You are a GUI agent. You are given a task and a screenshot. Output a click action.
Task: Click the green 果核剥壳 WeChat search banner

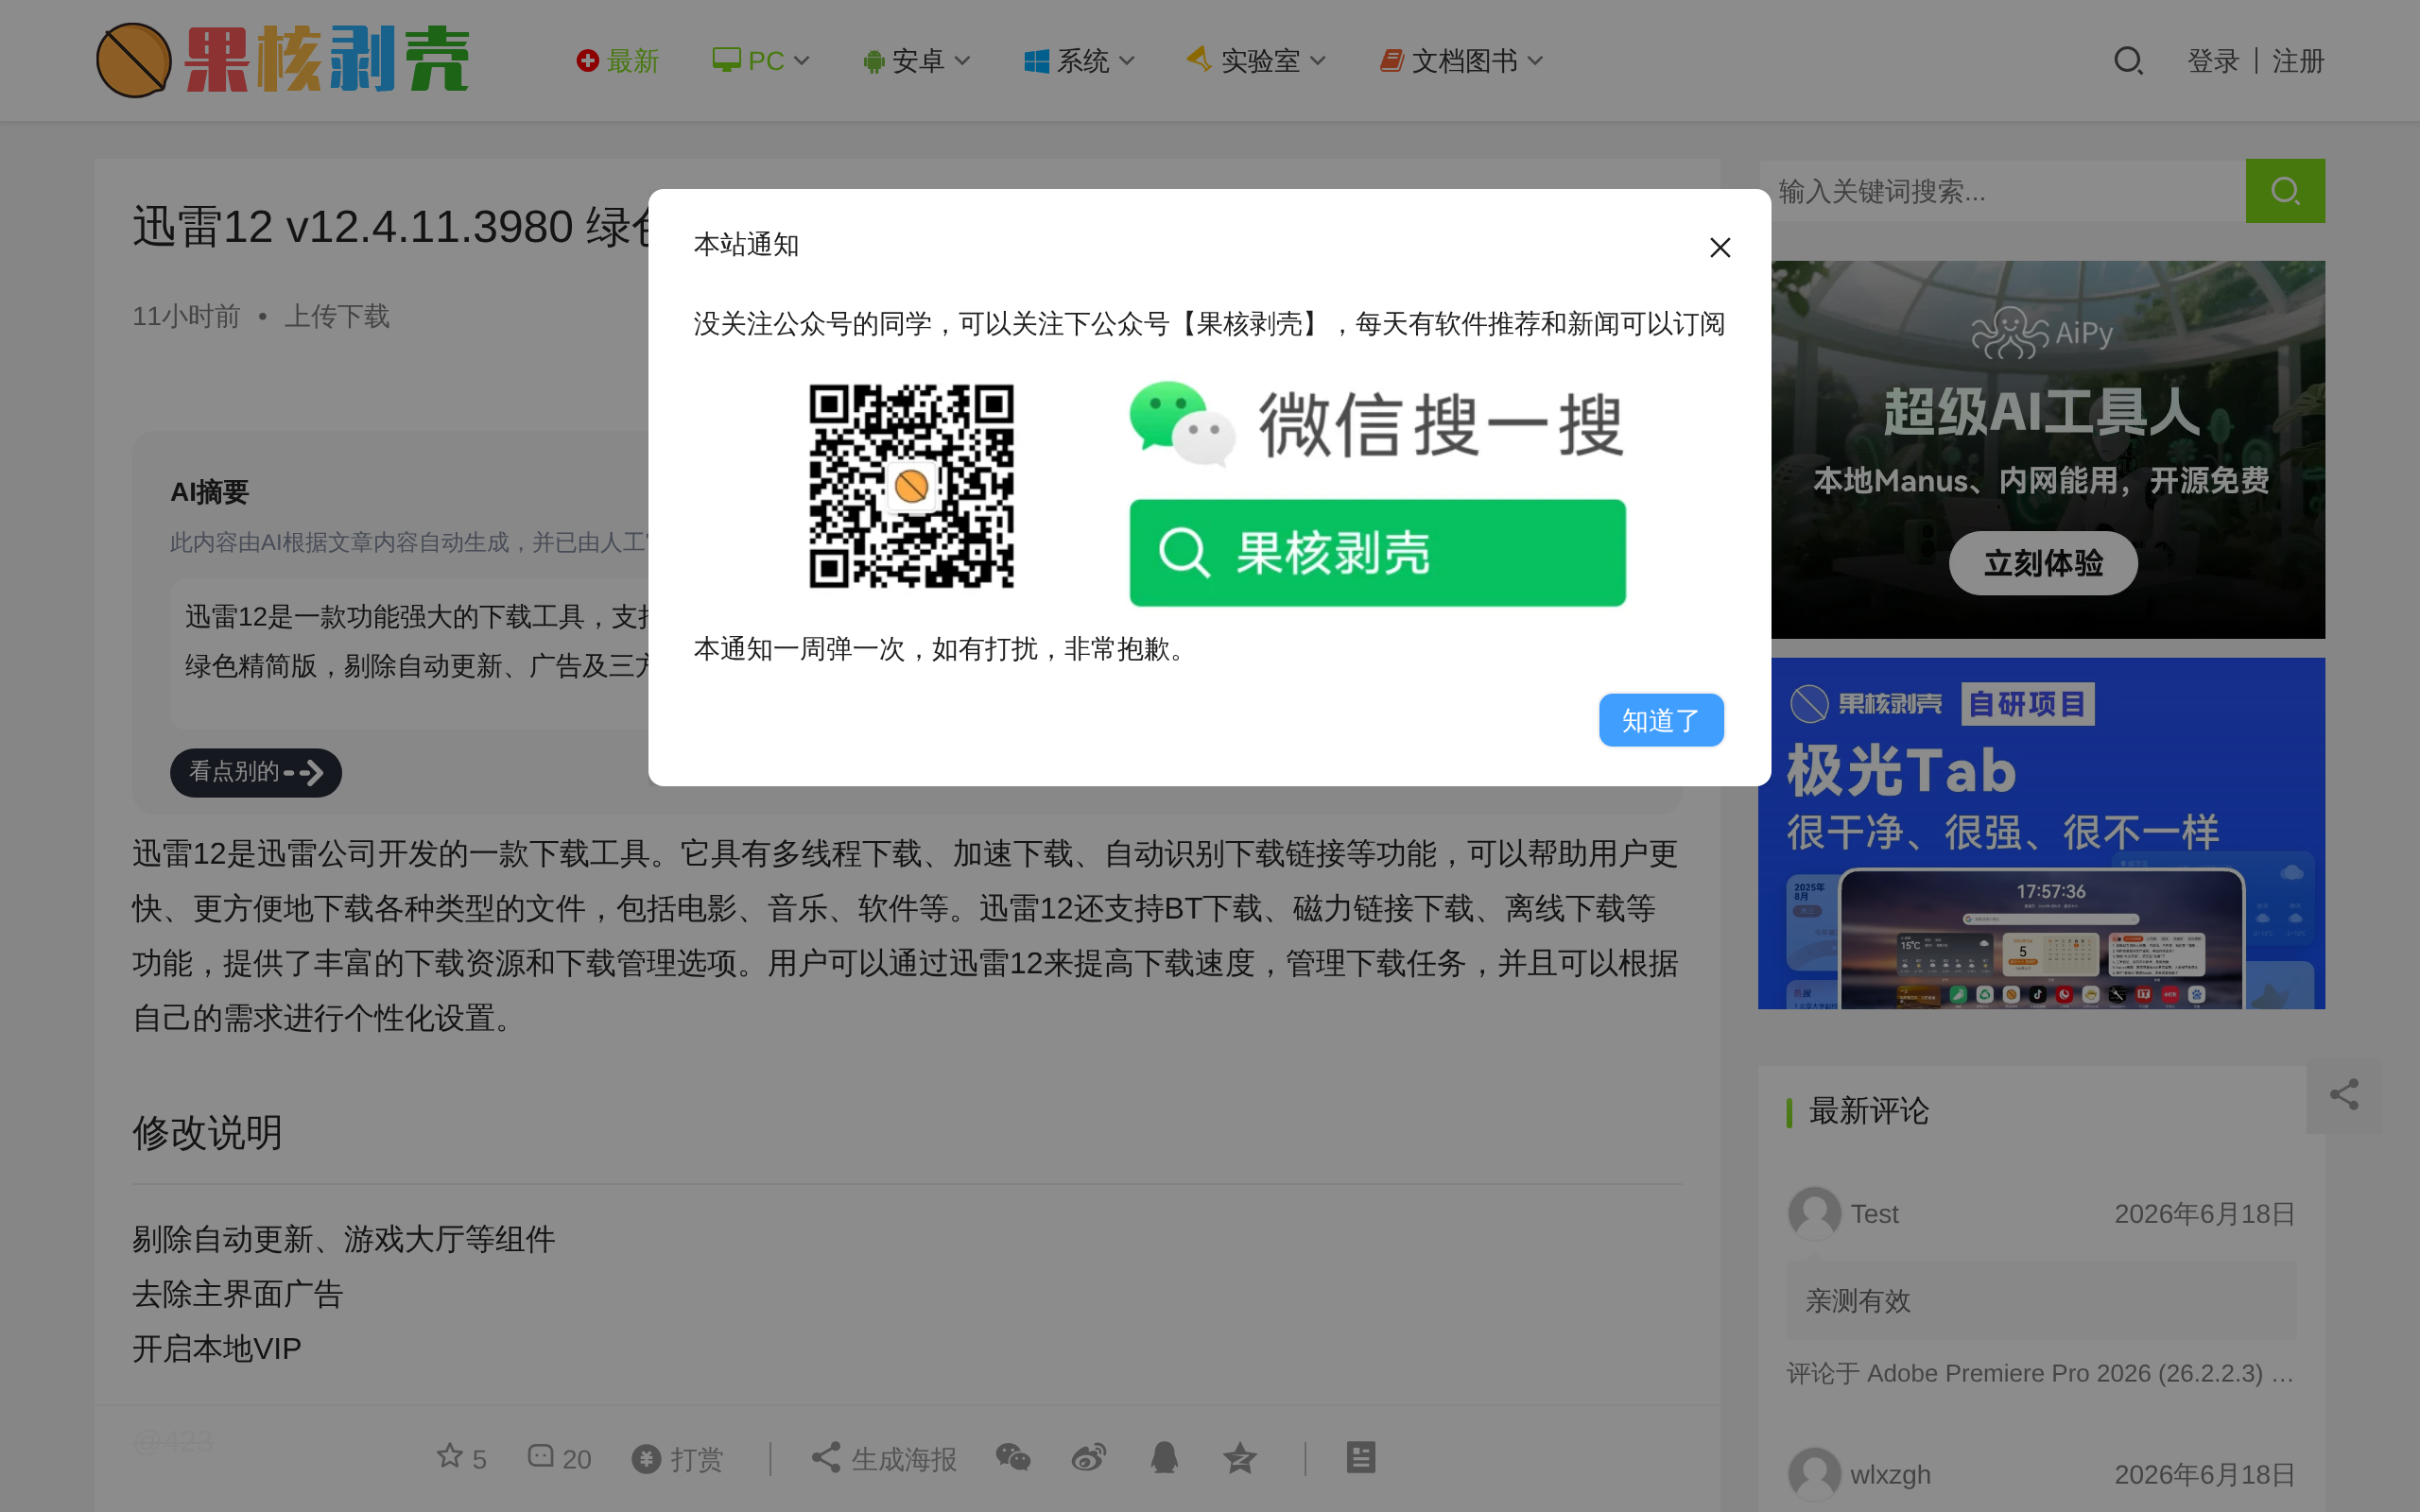click(1377, 553)
